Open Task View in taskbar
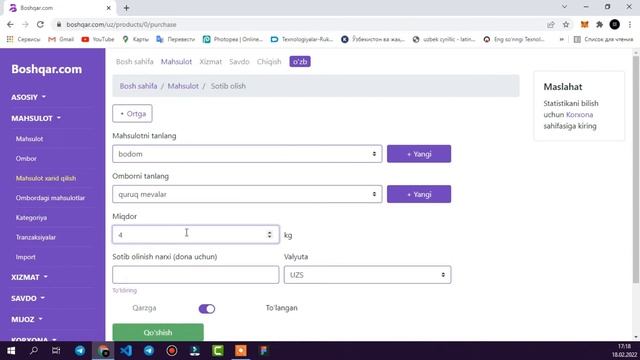The image size is (640, 360). [x=56, y=351]
